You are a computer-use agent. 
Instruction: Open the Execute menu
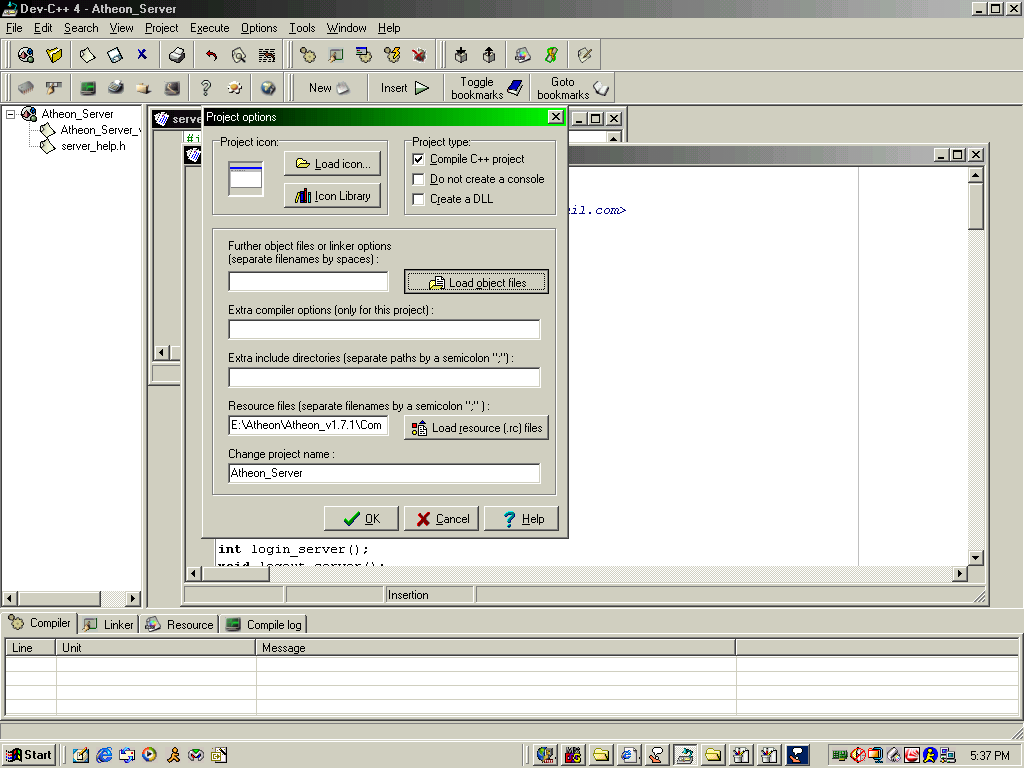[x=209, y=28]
